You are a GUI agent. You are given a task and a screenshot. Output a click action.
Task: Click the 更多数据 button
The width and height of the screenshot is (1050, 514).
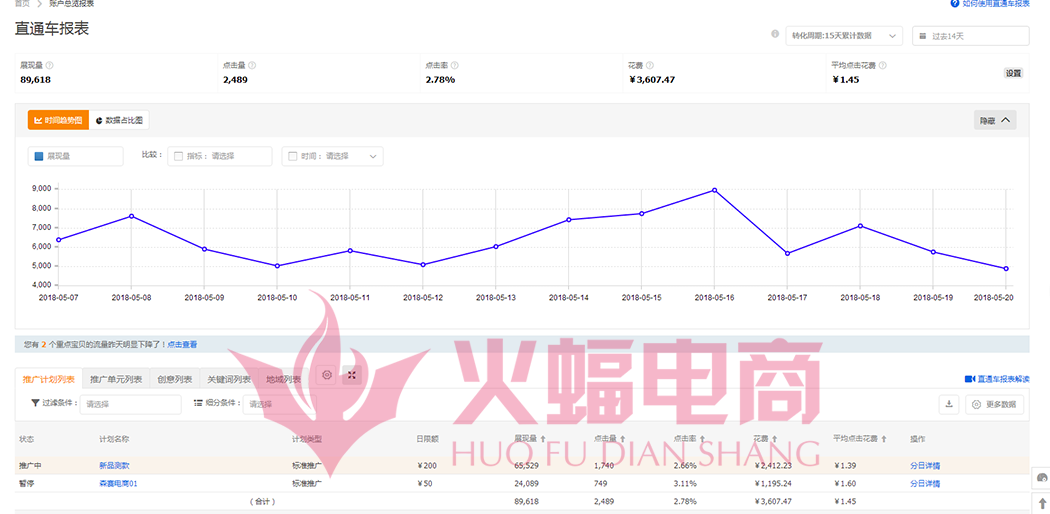tap(994, 404)
